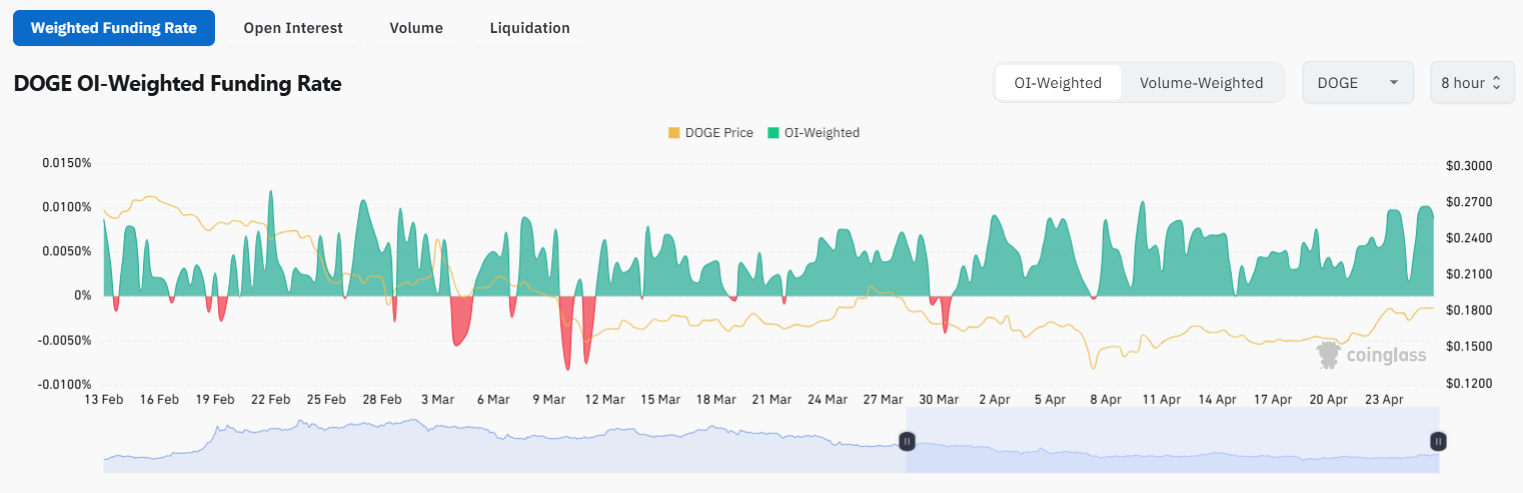Open the Liquidation tab

click(530, 28)
